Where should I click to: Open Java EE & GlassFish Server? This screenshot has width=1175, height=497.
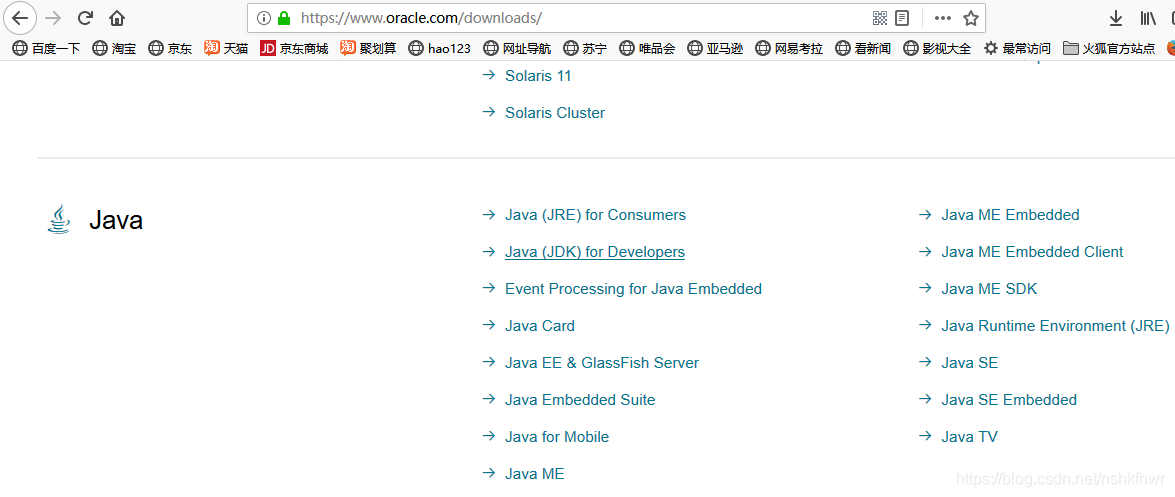click(x=602, y=363)
